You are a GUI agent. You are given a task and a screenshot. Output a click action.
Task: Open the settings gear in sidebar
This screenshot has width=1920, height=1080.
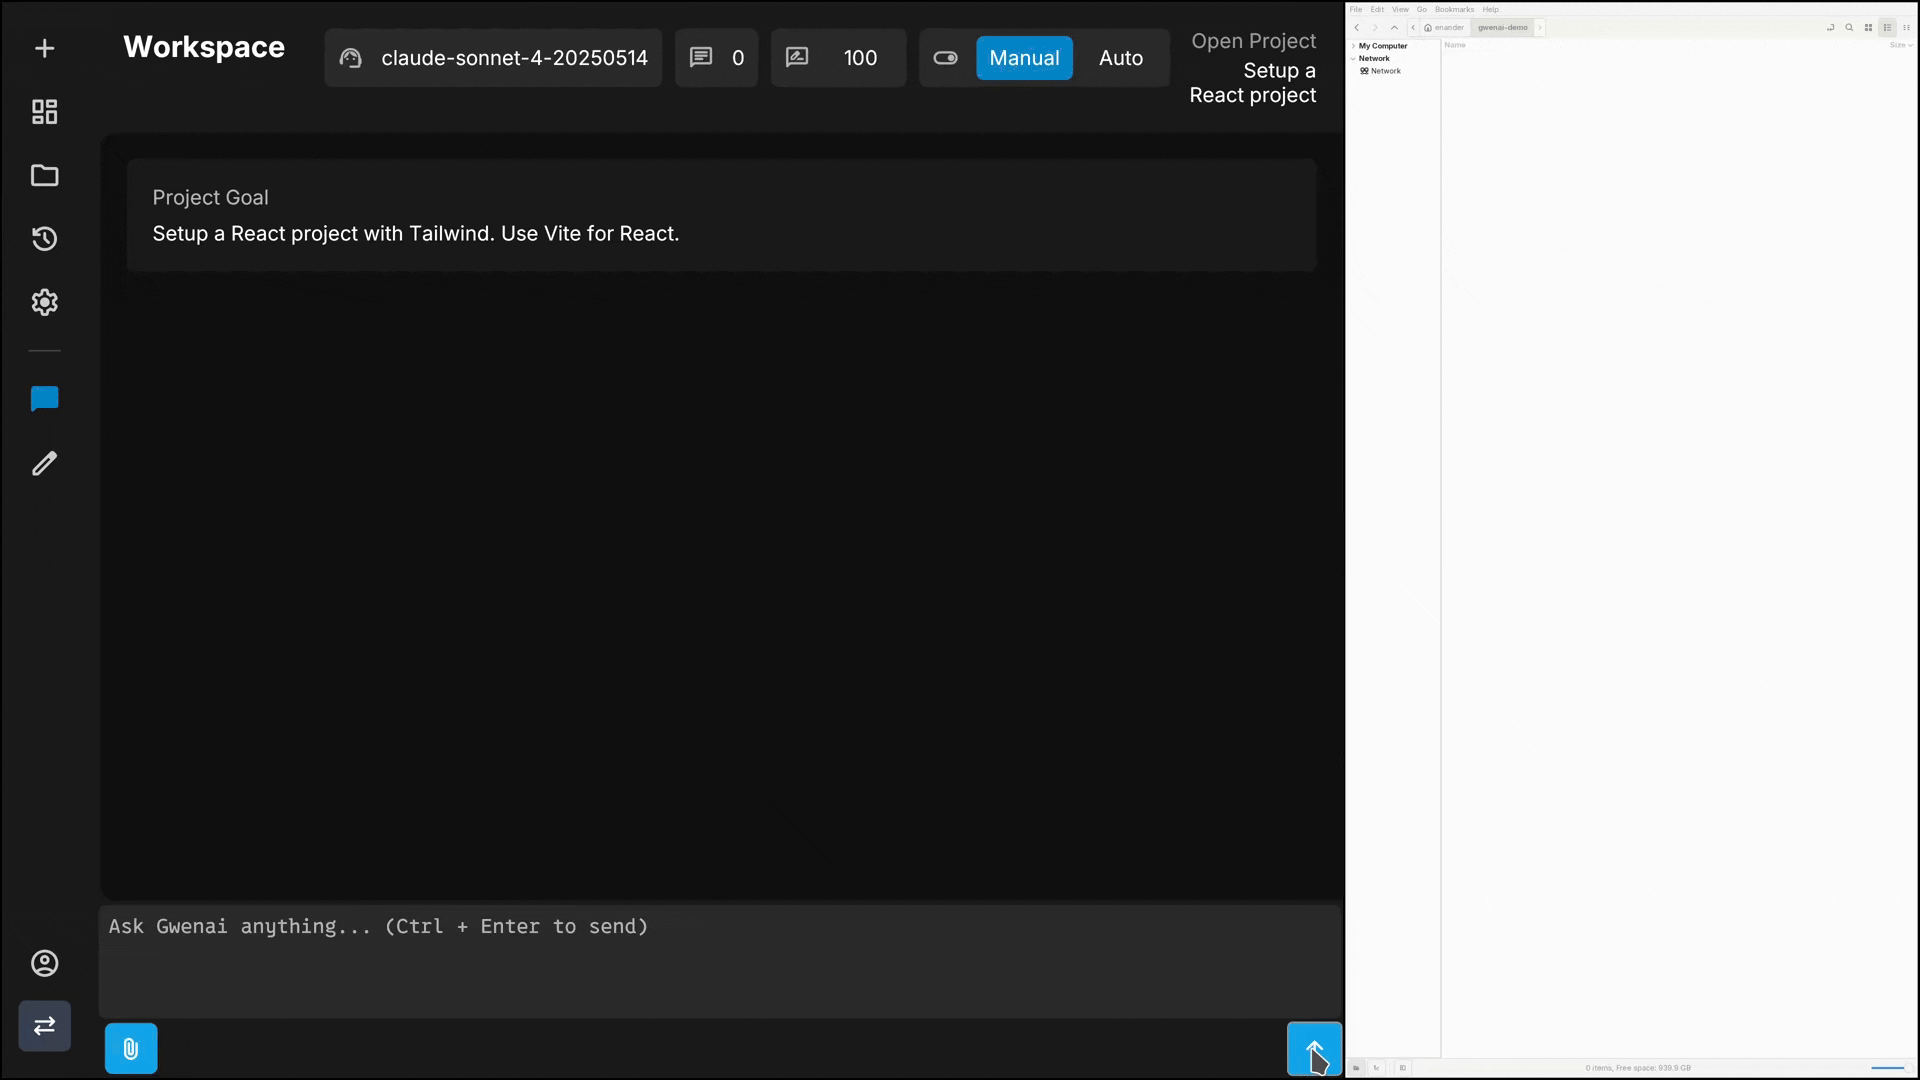pos(44,302)
